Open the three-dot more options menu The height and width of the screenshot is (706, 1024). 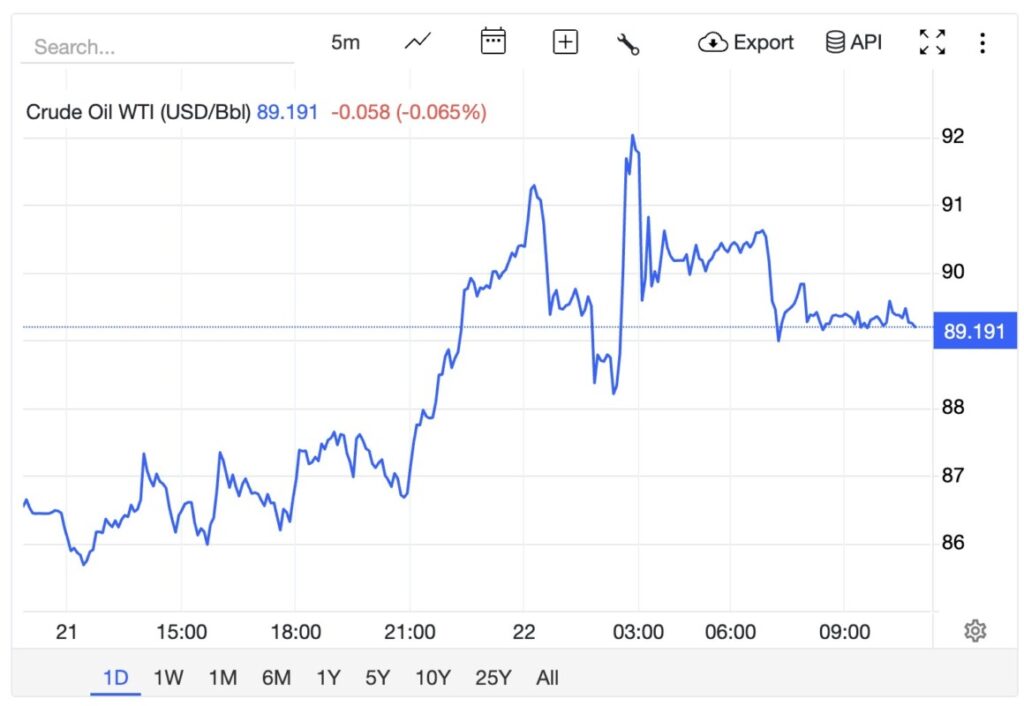[x=983, y=42]
